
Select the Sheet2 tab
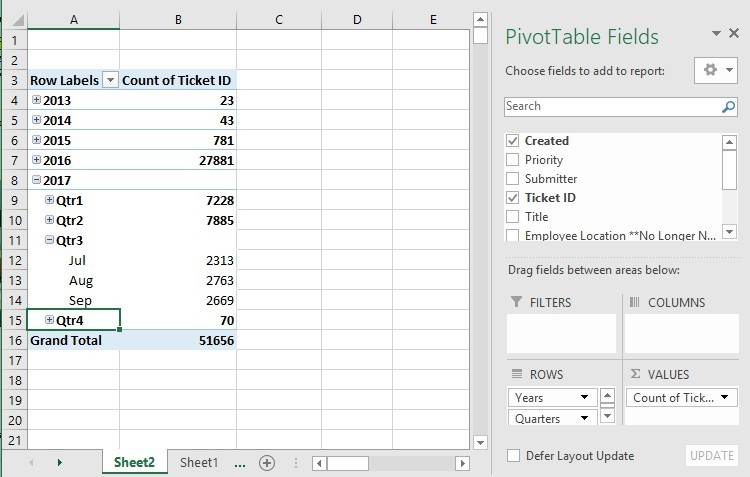click(x=134, y=463)
